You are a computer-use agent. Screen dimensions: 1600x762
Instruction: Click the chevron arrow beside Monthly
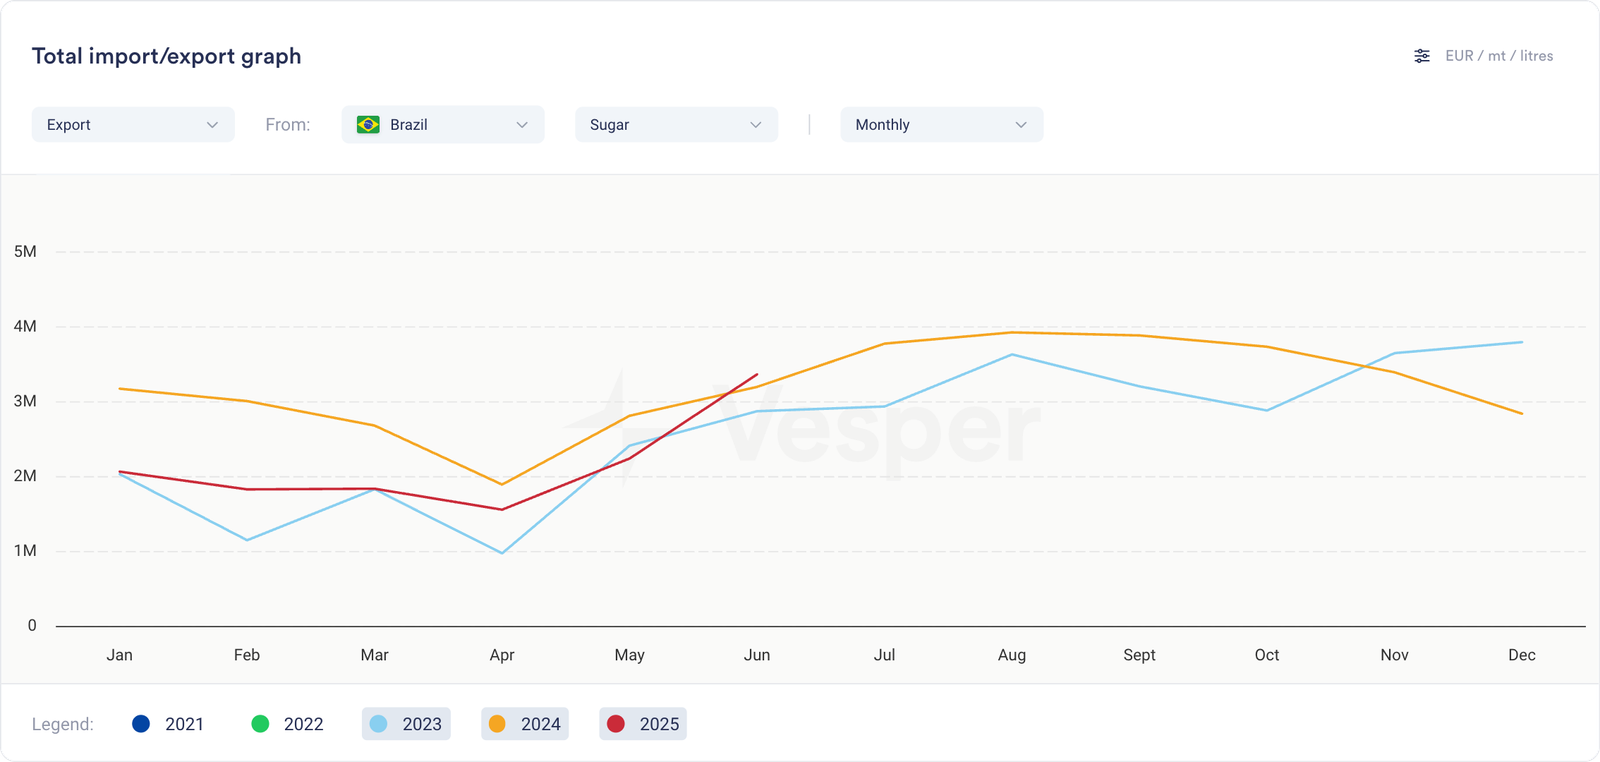[1020, 125]
